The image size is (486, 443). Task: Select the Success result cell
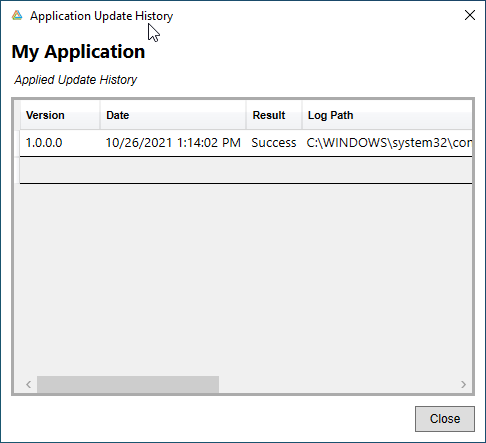pos(274,143)
